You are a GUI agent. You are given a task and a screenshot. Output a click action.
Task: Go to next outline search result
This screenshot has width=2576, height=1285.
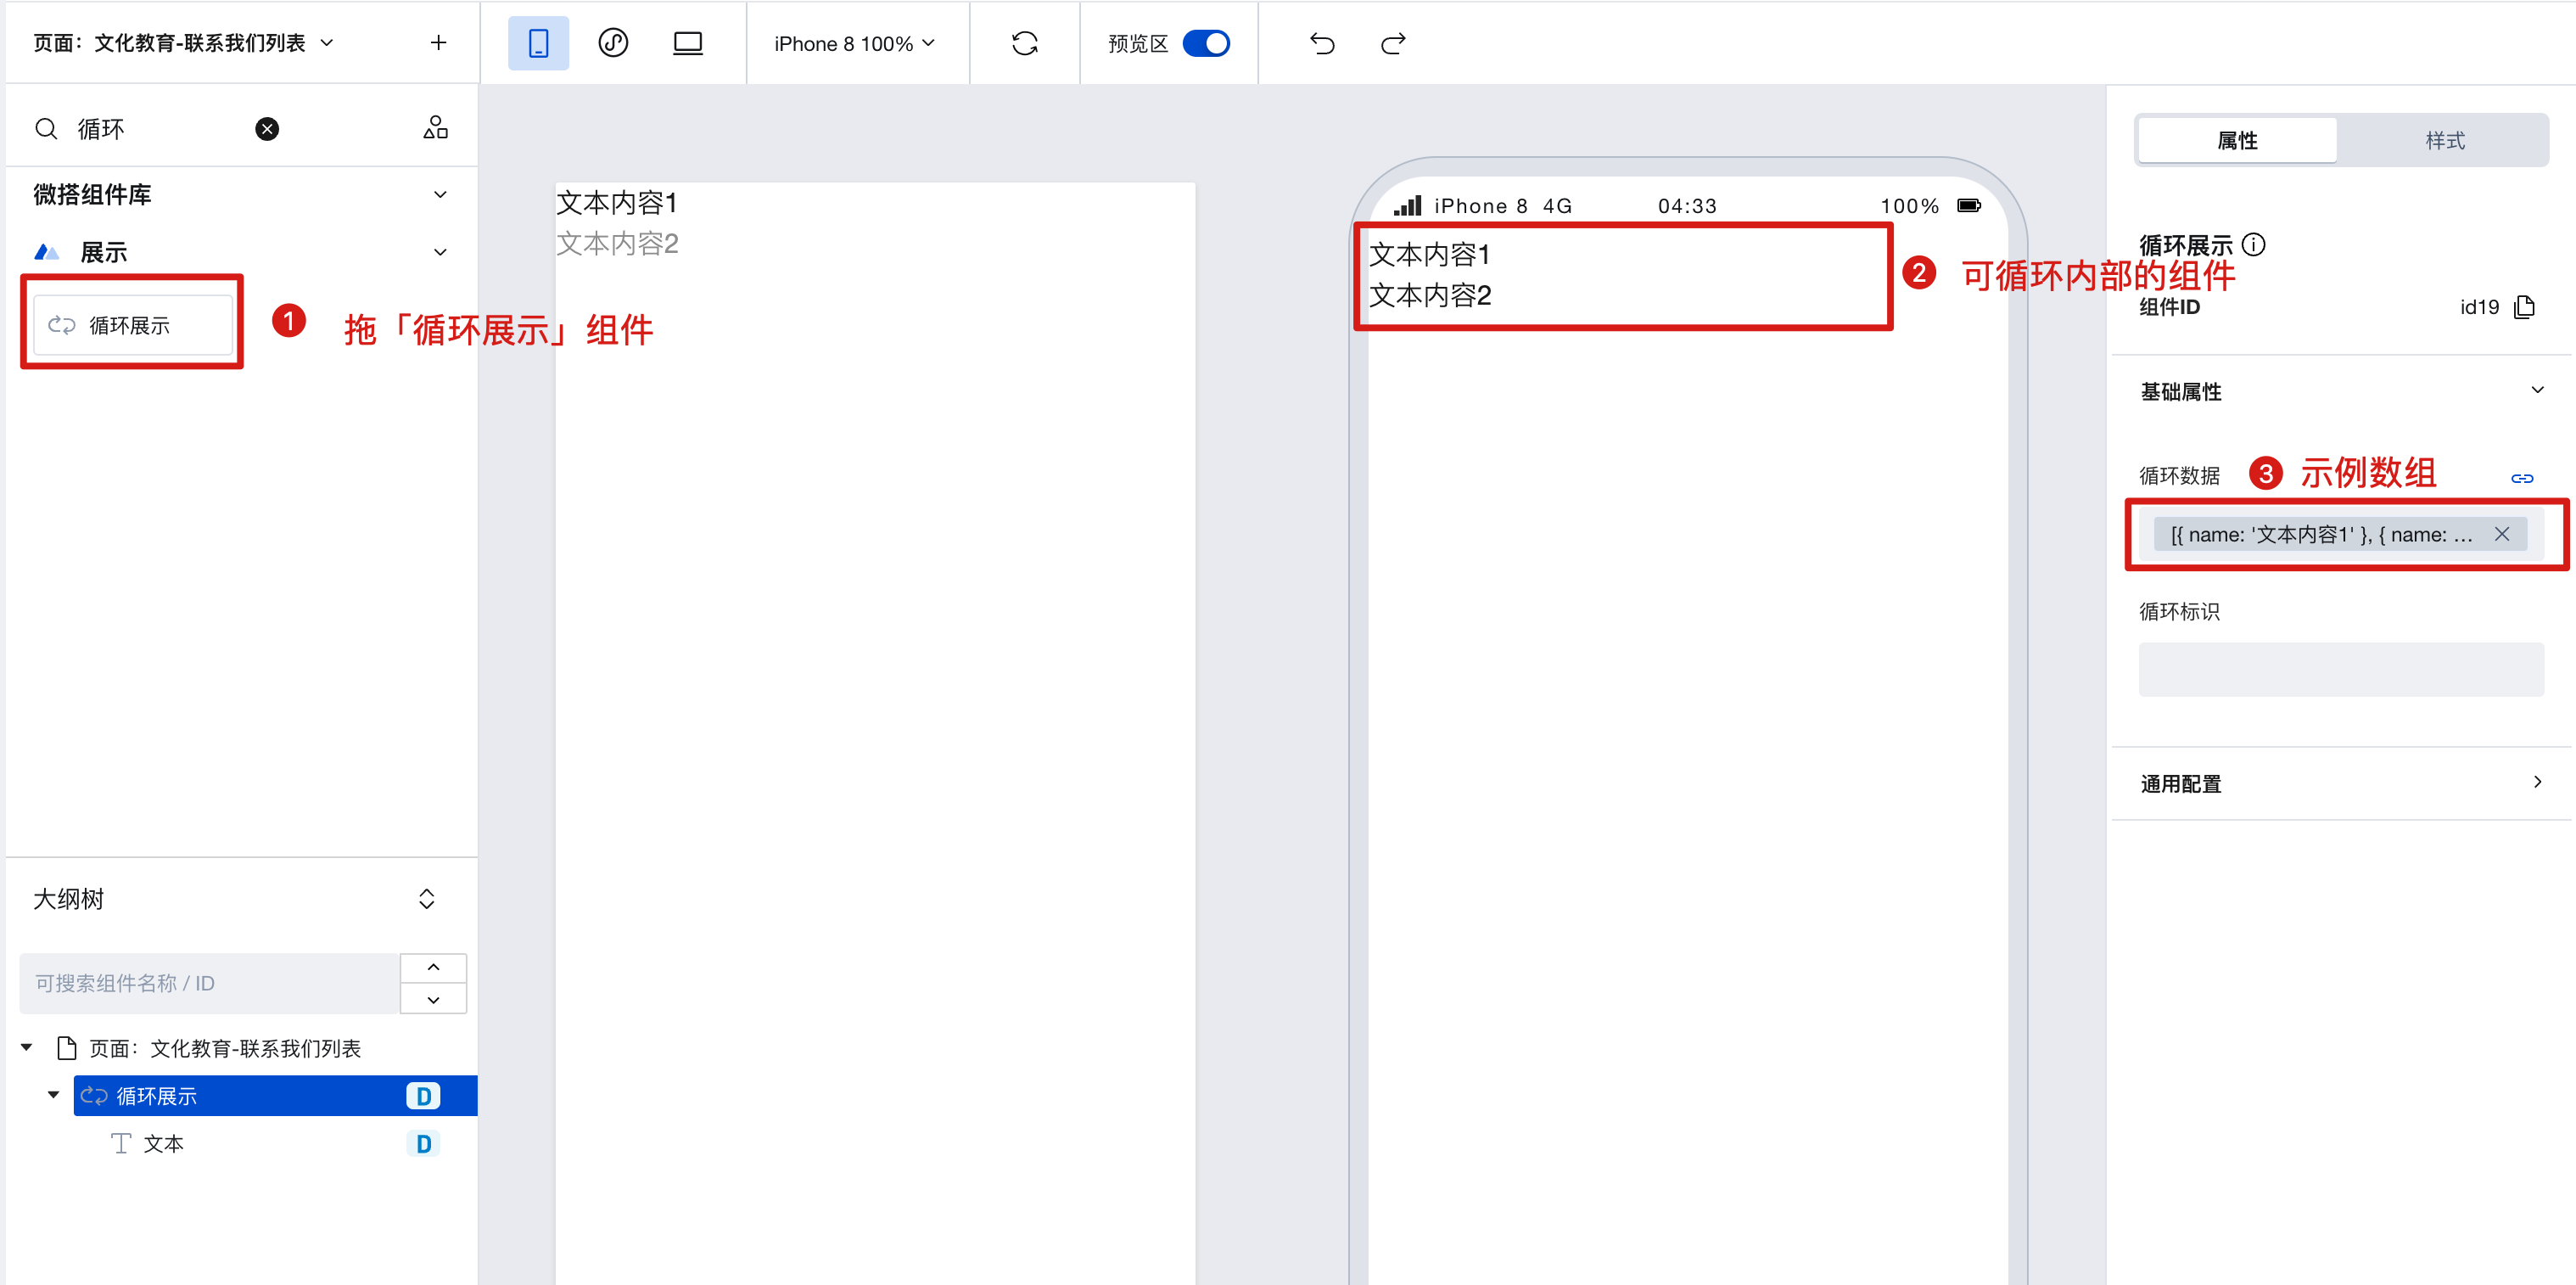pos(433,999)
